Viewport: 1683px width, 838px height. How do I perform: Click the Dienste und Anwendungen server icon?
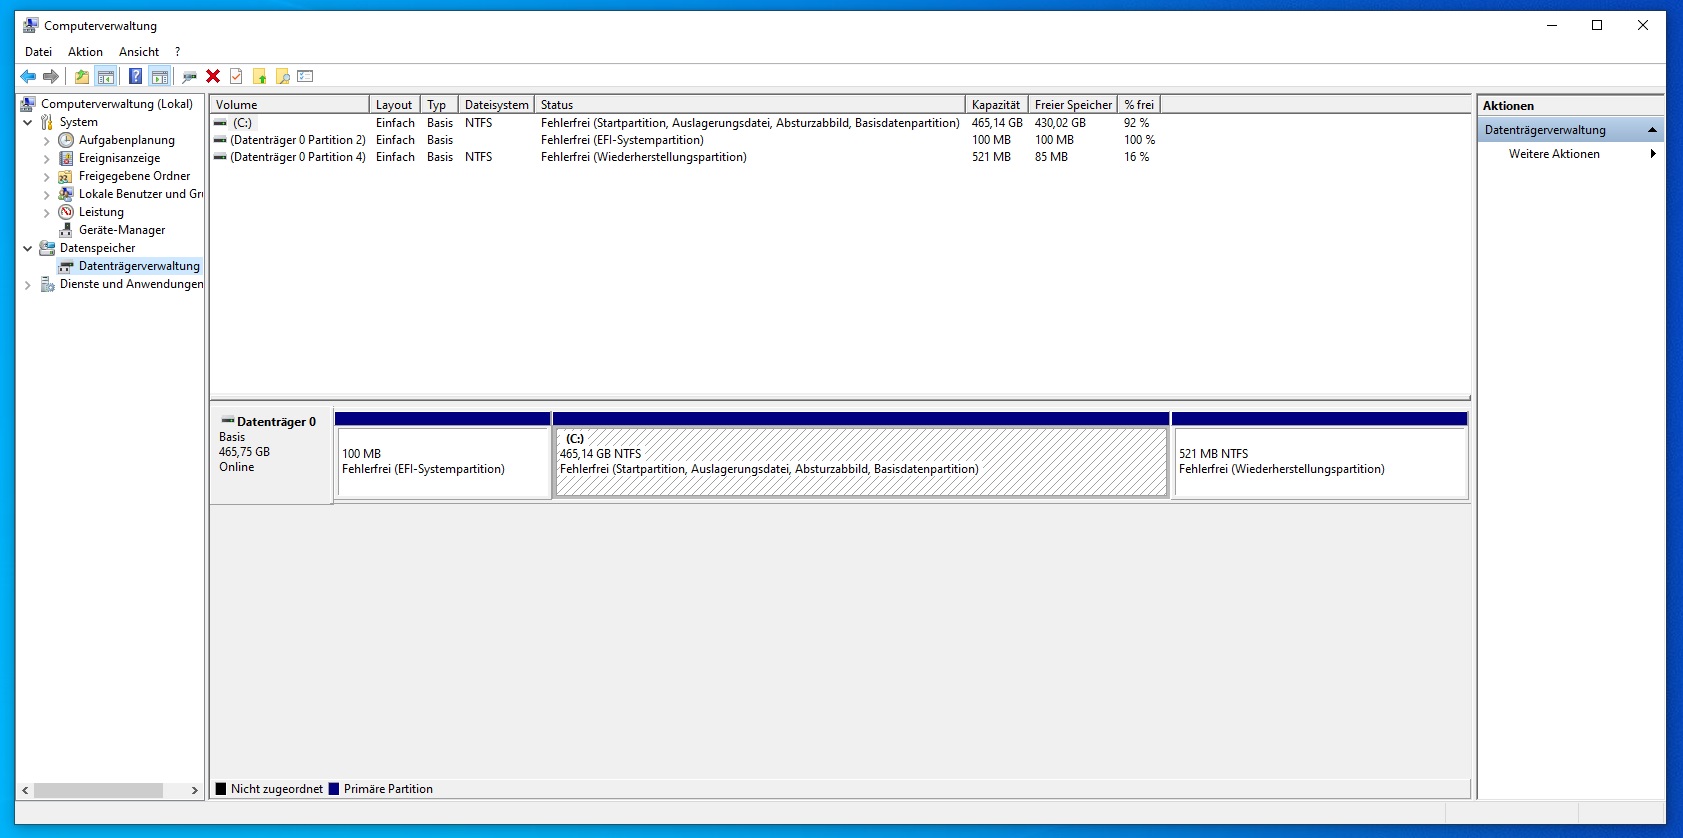pyautogui.click(x=47, y=284)
